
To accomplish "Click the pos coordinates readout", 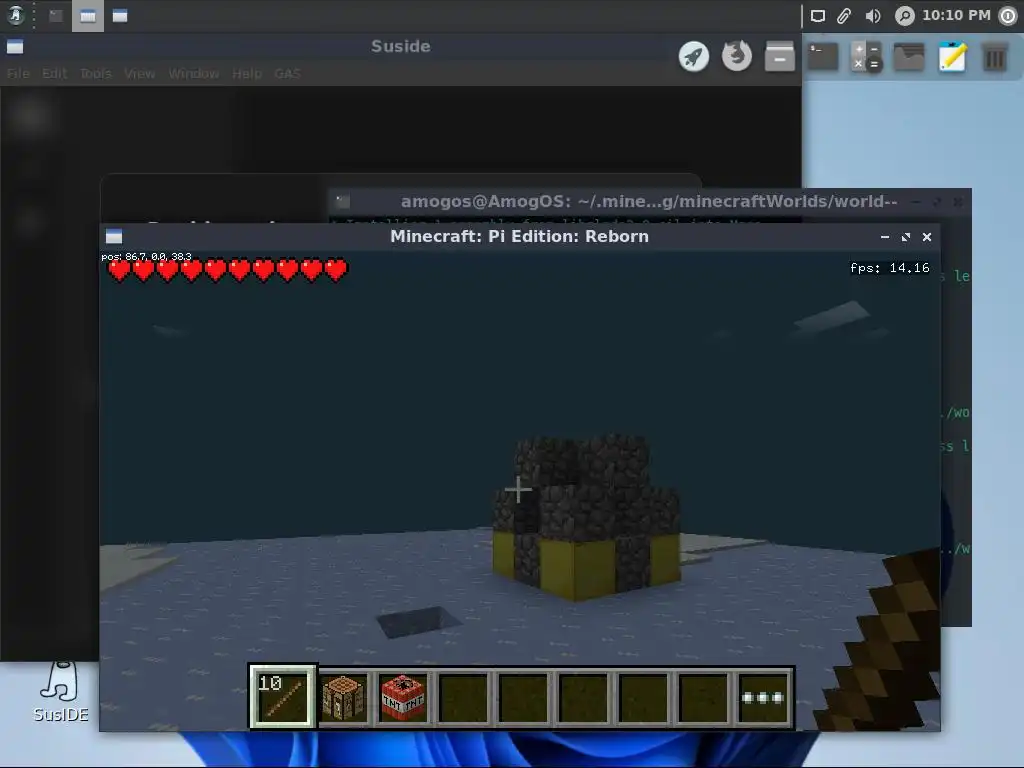I will pos(146,257).
